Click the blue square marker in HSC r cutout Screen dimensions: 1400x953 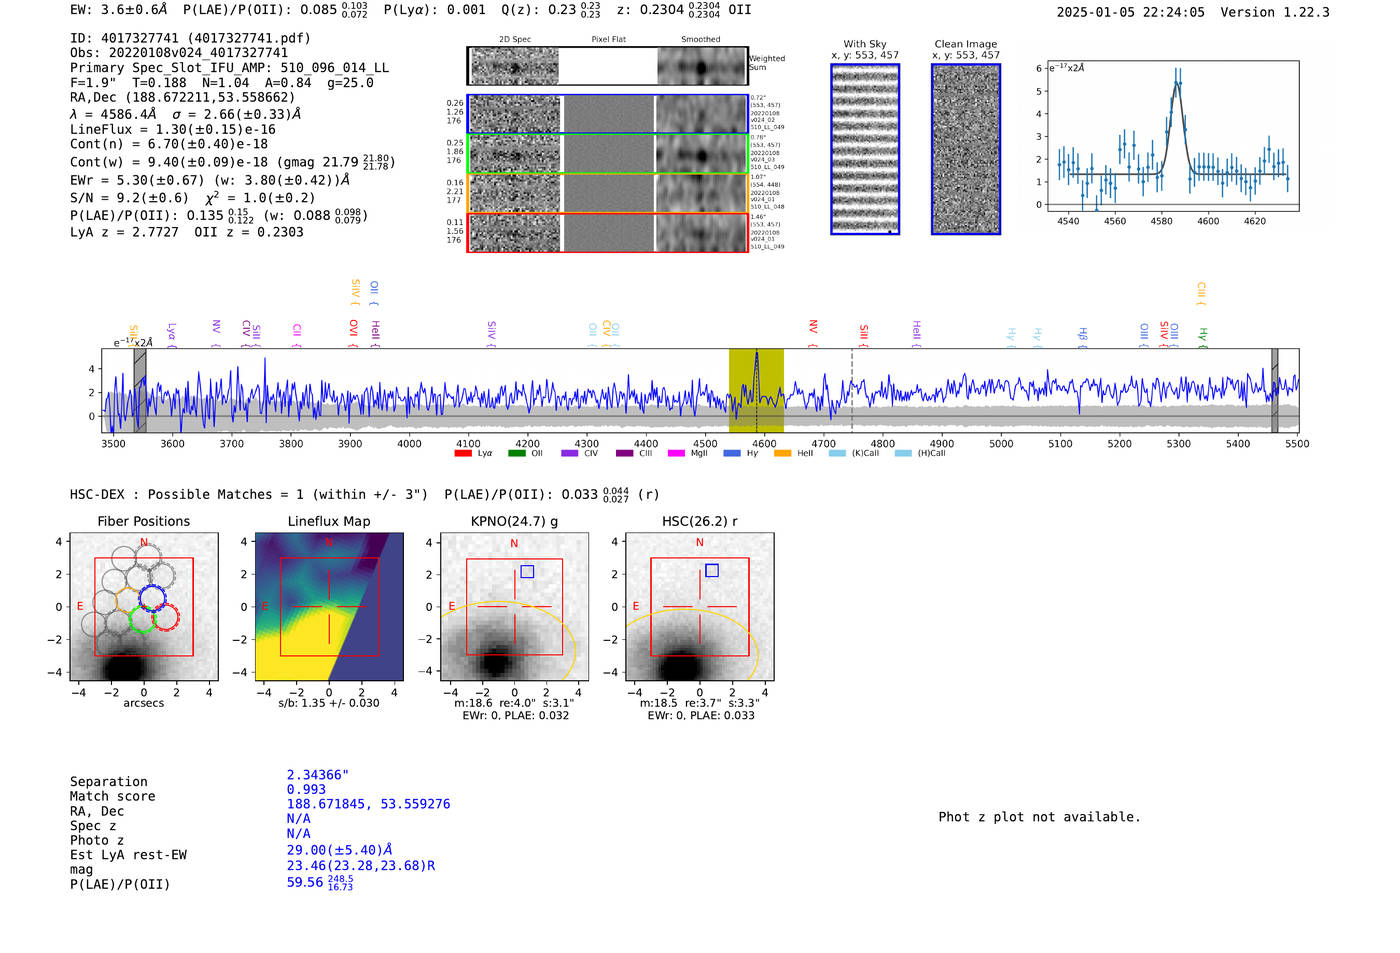(x=712, y=570)
